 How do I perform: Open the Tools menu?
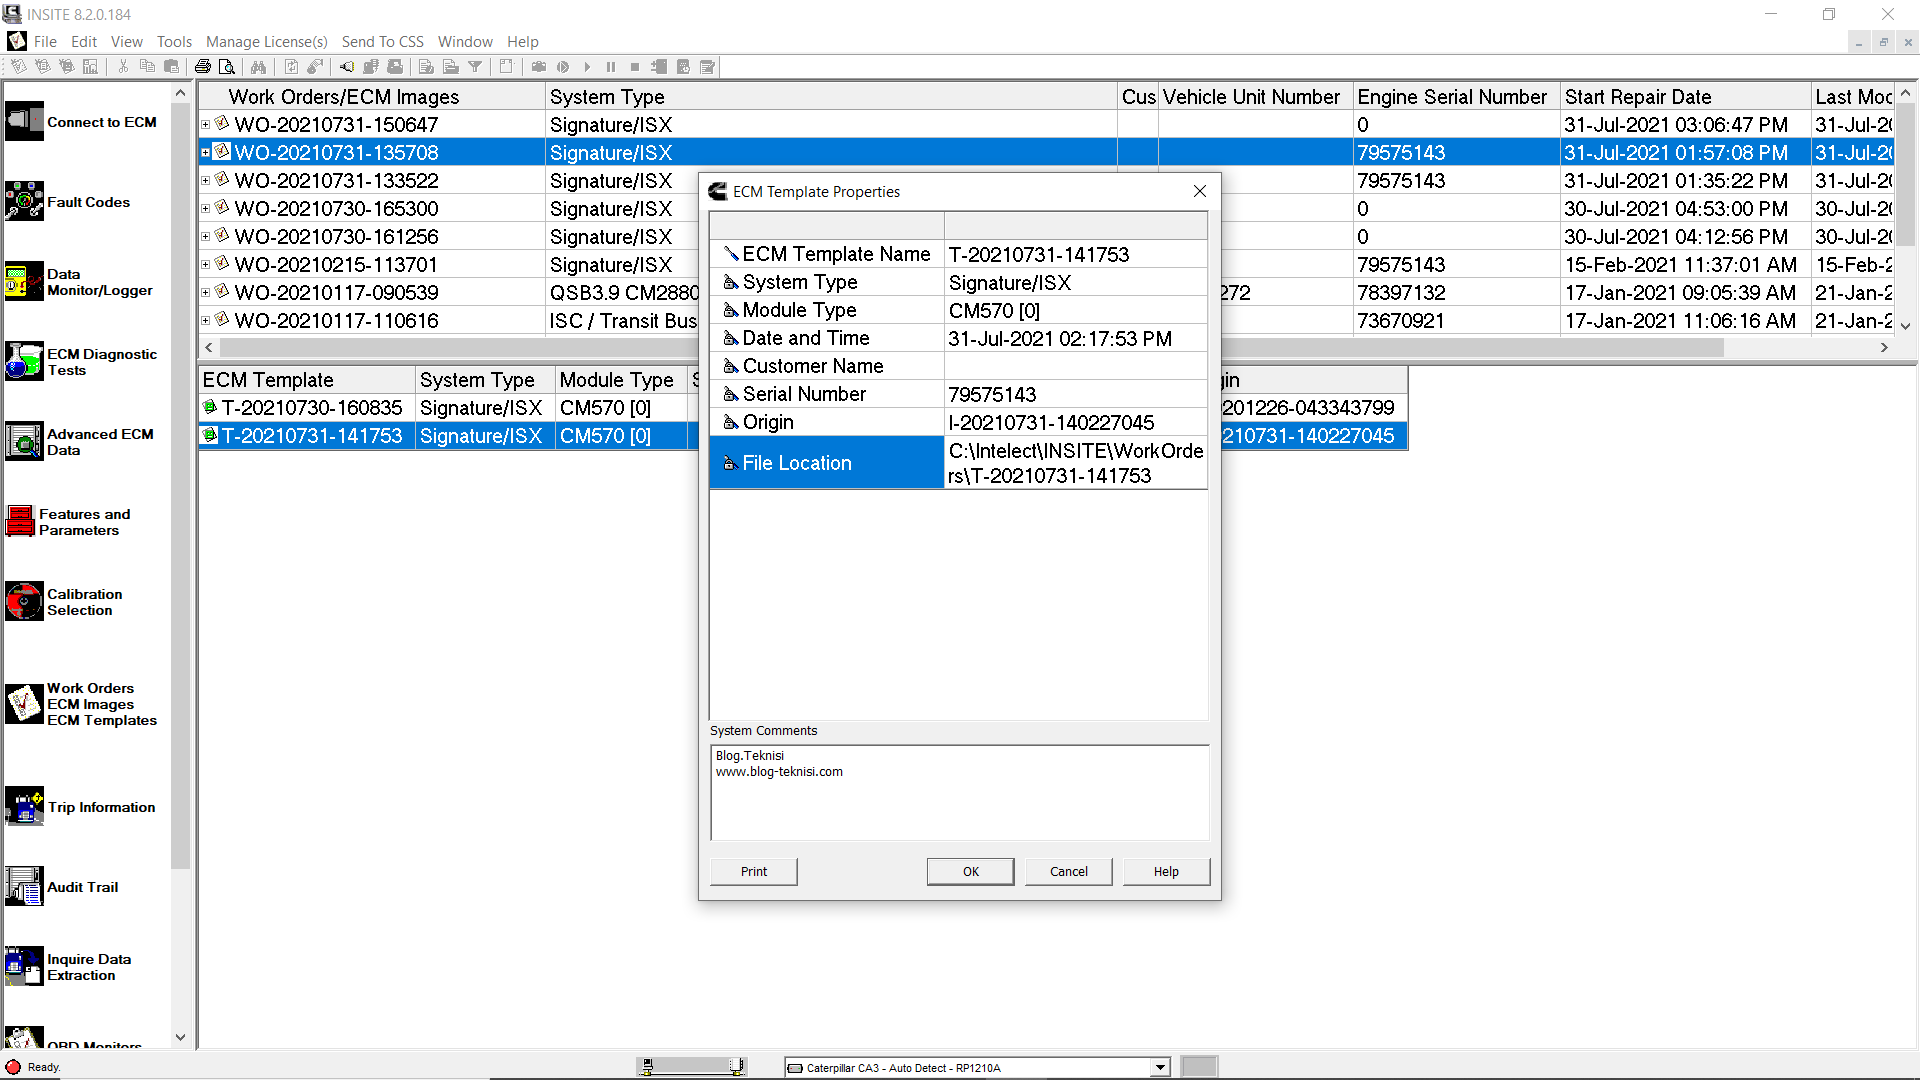(174, 42)
